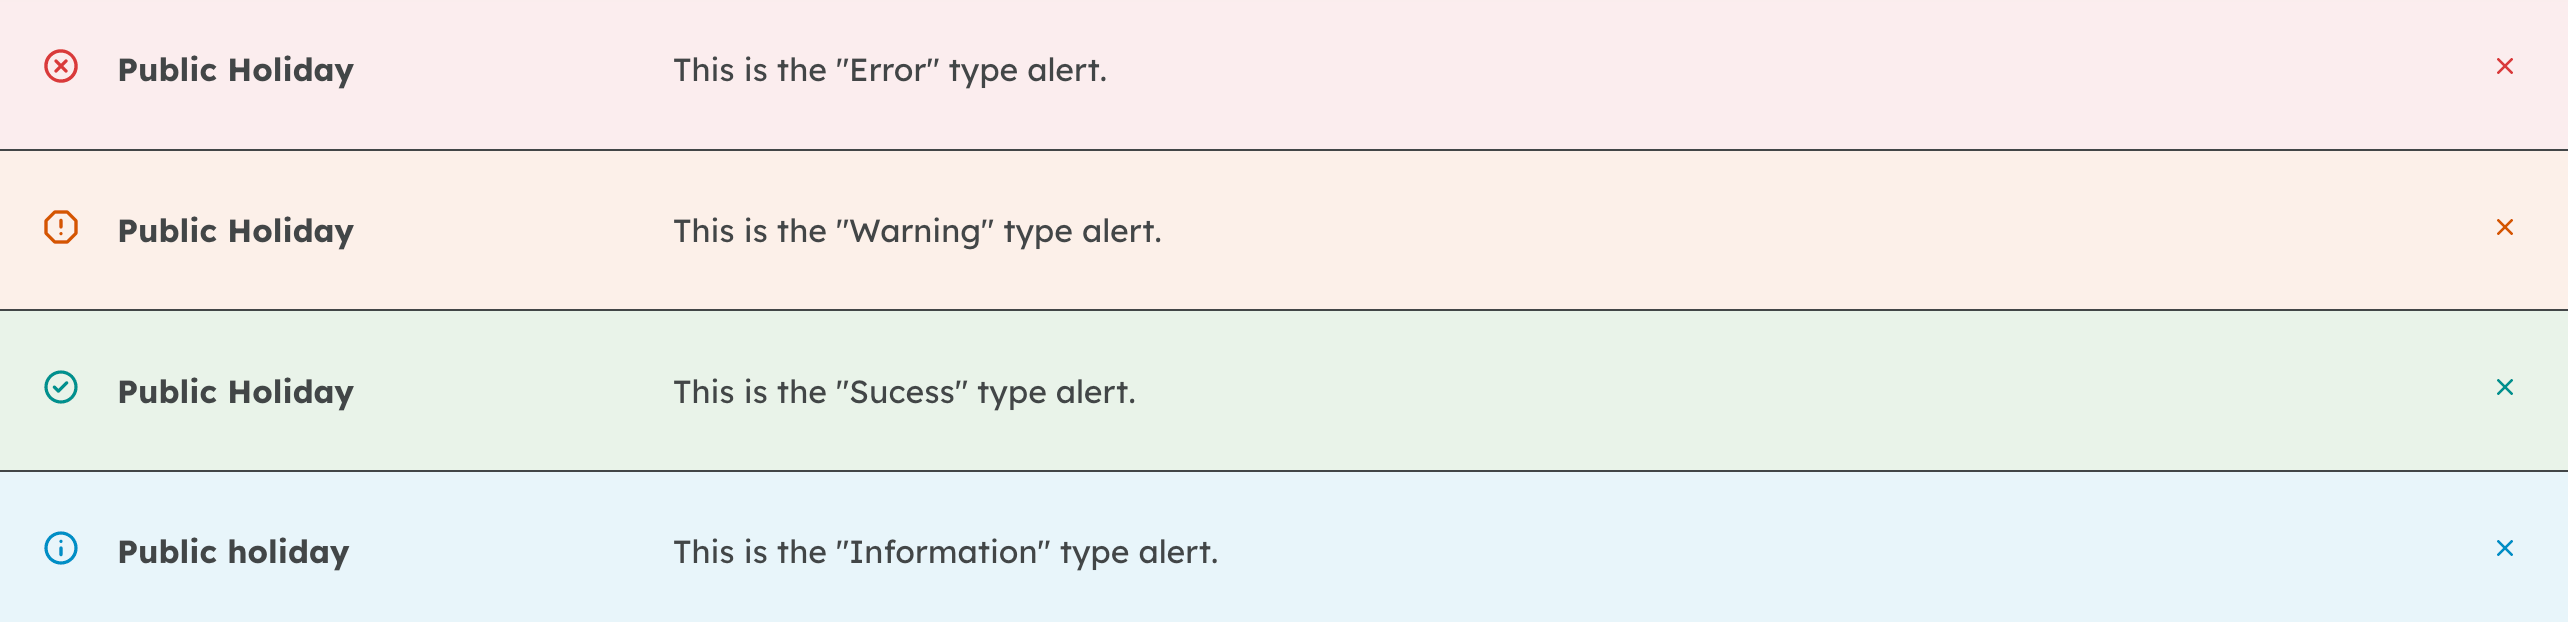Click the Public Holiday title in success alert
The height and width of the screenshot is (622, 2568).
coord(236,392)
